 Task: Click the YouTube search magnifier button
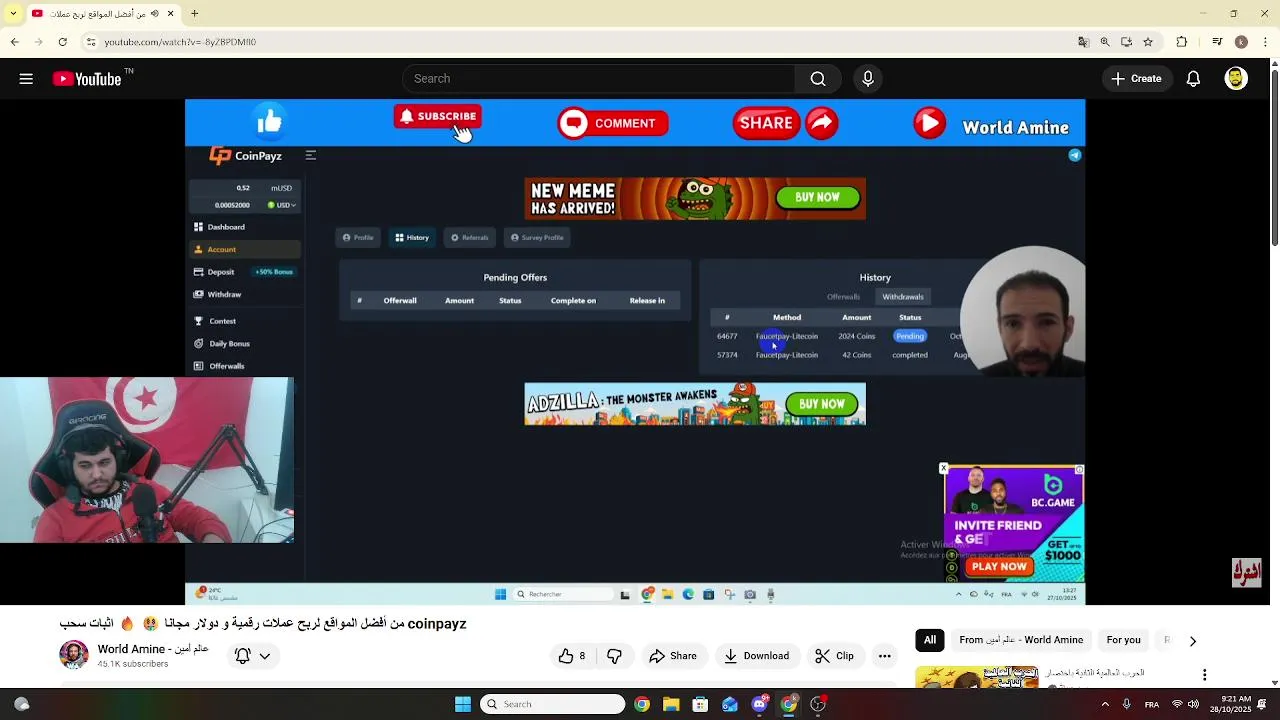point(818,79)
